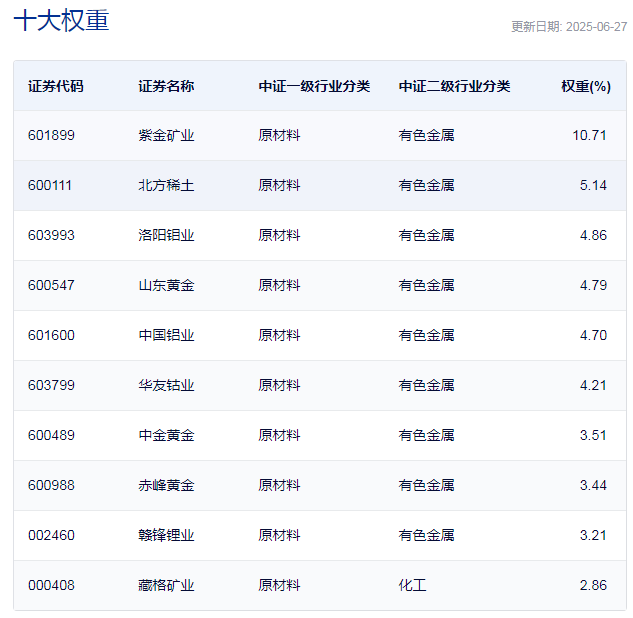633x618 pixels.
Task: Click the 赤峰黄金 name cell
Action: [x=166, y=485]
